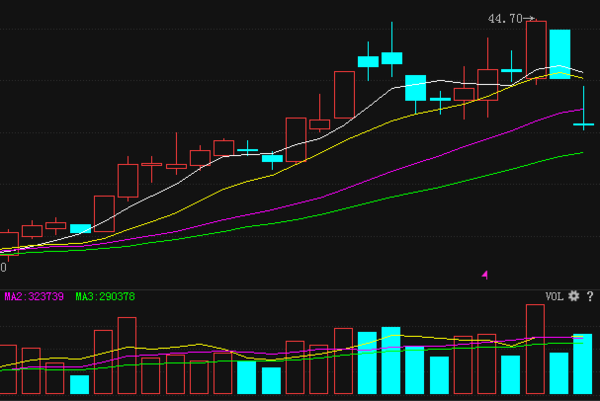Screen dimensions: 600x401
Task: Click the magenta triangle marker below the candles
Action: [485, 275]
